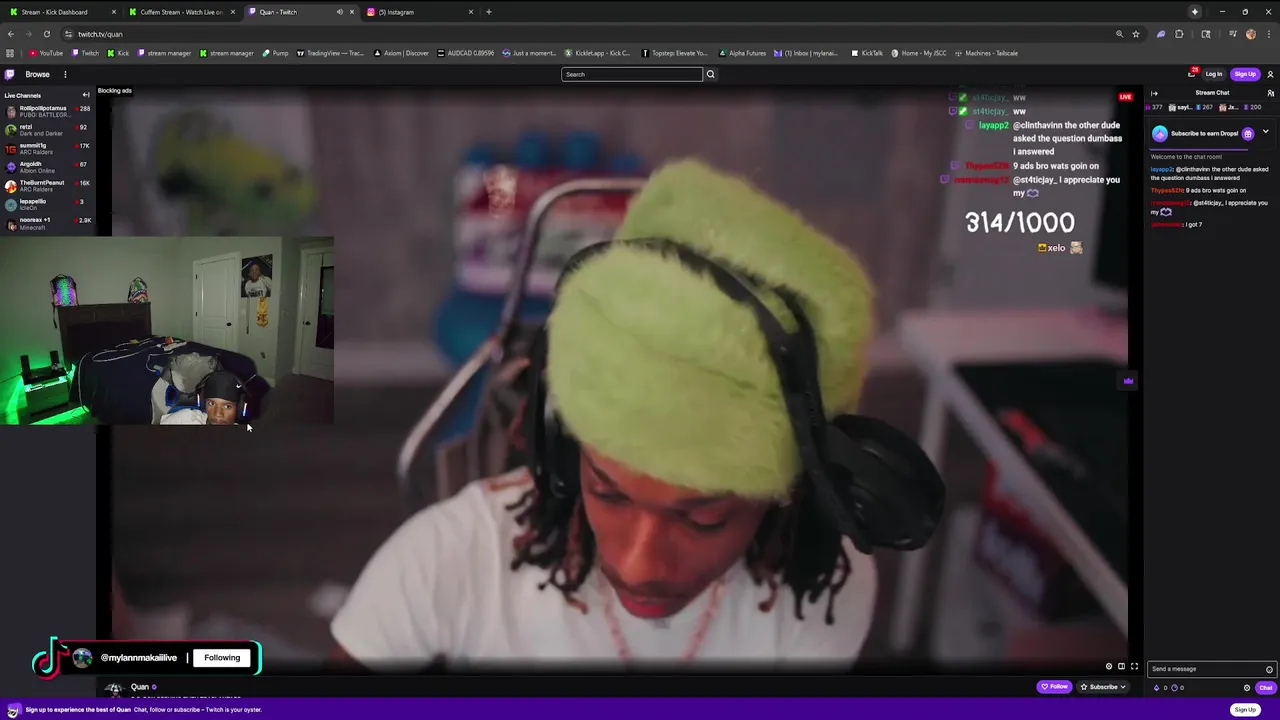1280x720 pixels.
Task: Toggle fullscreen on the video player
Action: pyautogui.click(x=1134, y=666)
